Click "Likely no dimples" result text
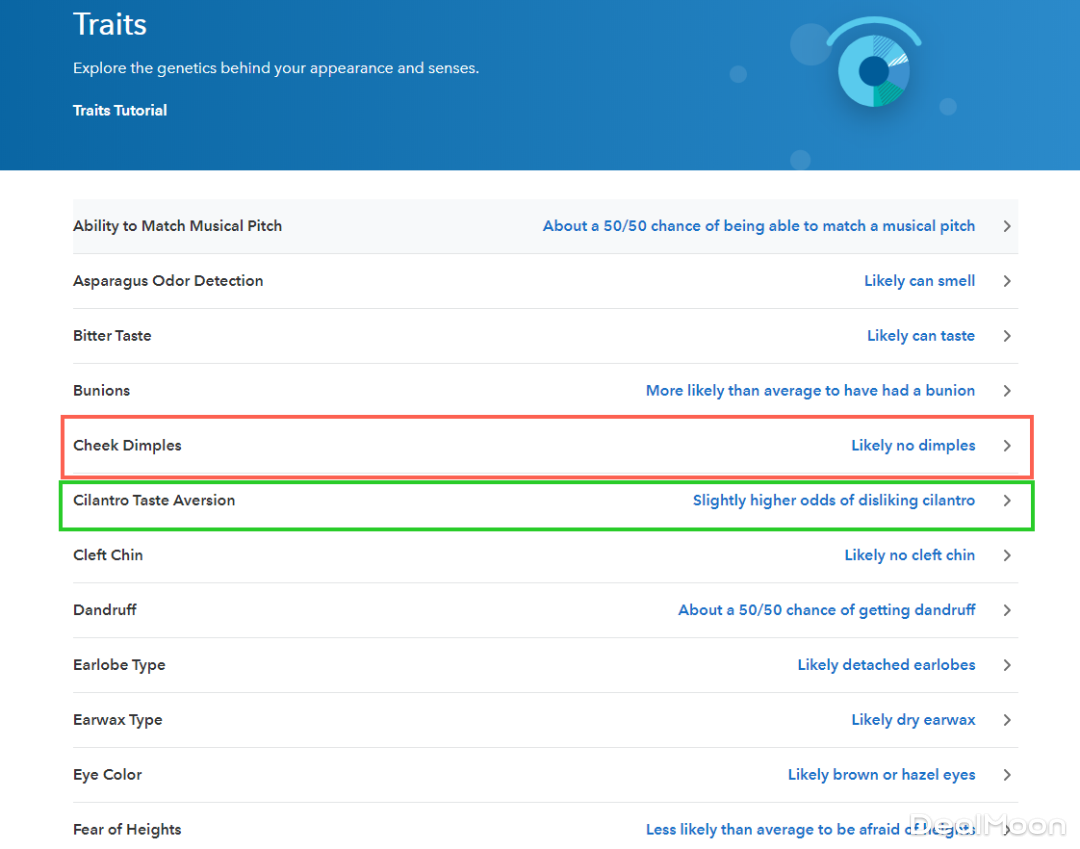1080x849 pixels. coord(913,446)
